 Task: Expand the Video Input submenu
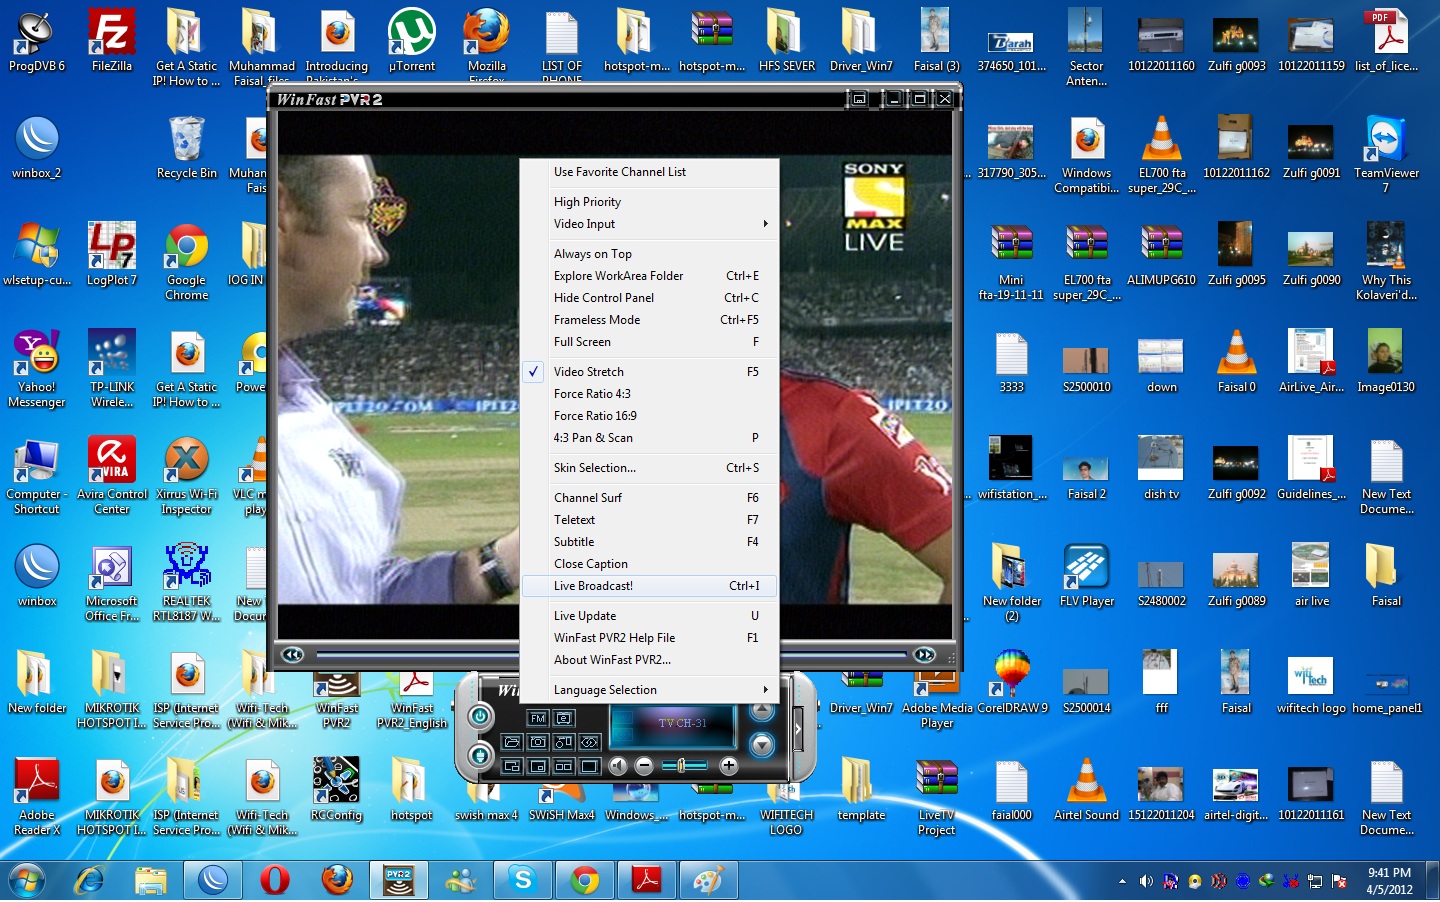tap(650, 224)
